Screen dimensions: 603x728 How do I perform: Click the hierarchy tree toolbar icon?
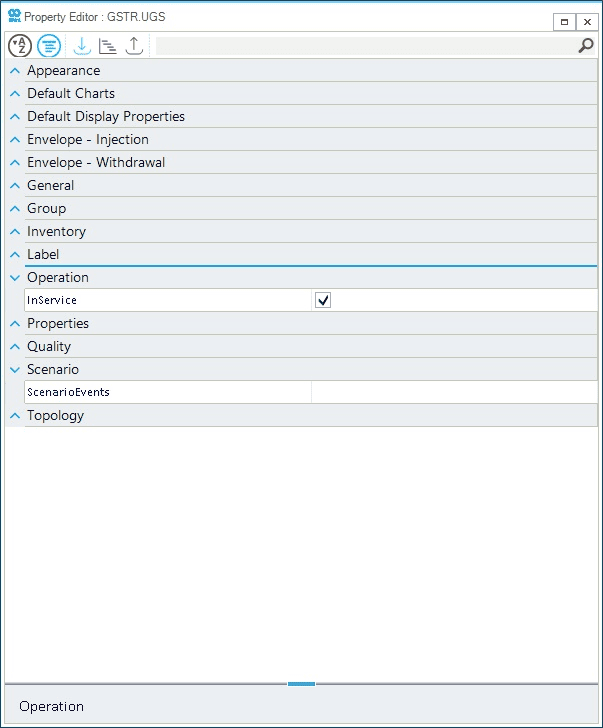click(108, 46)
